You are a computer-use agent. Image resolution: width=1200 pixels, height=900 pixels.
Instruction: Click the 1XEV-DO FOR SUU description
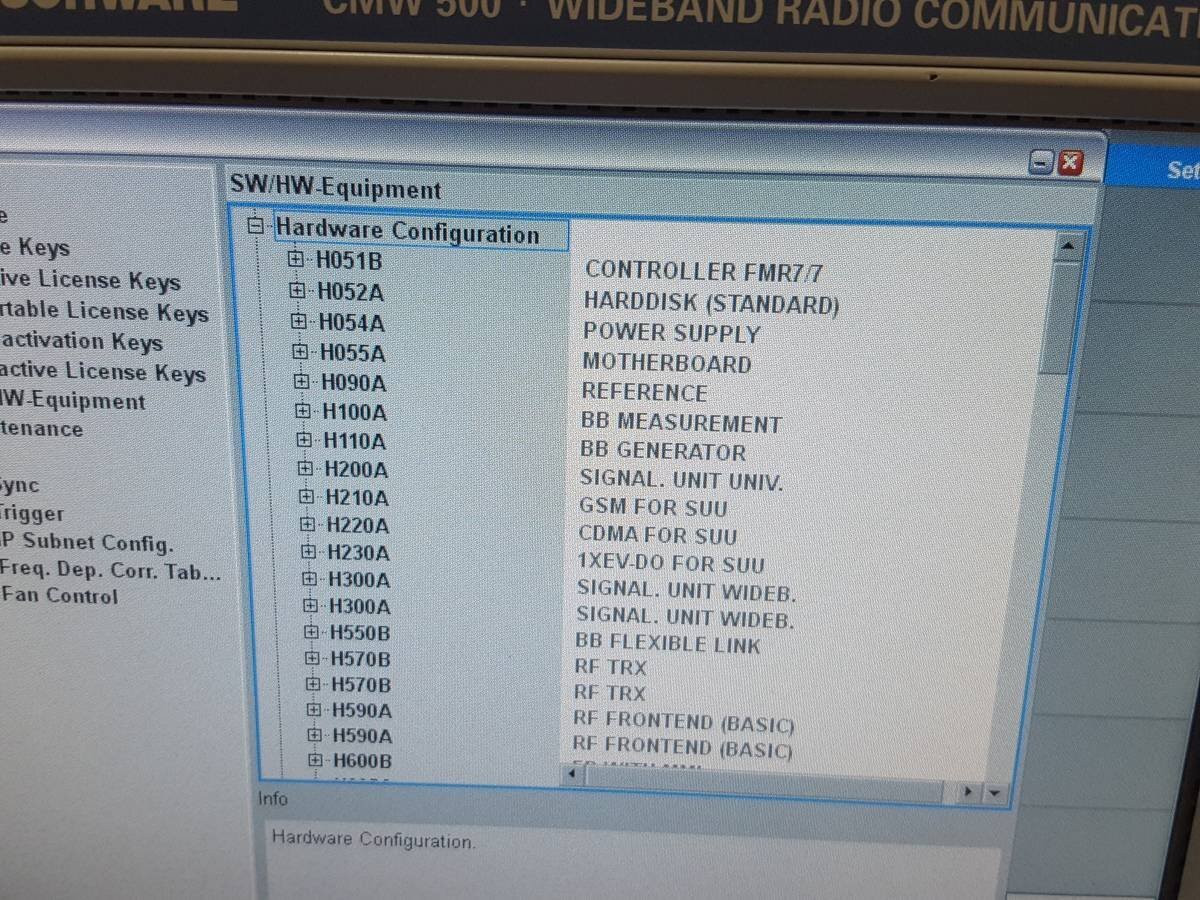(x=671, y=564)
